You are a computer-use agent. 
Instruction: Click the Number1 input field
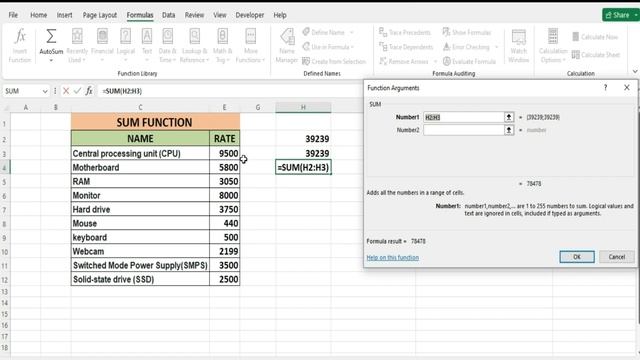464,117
